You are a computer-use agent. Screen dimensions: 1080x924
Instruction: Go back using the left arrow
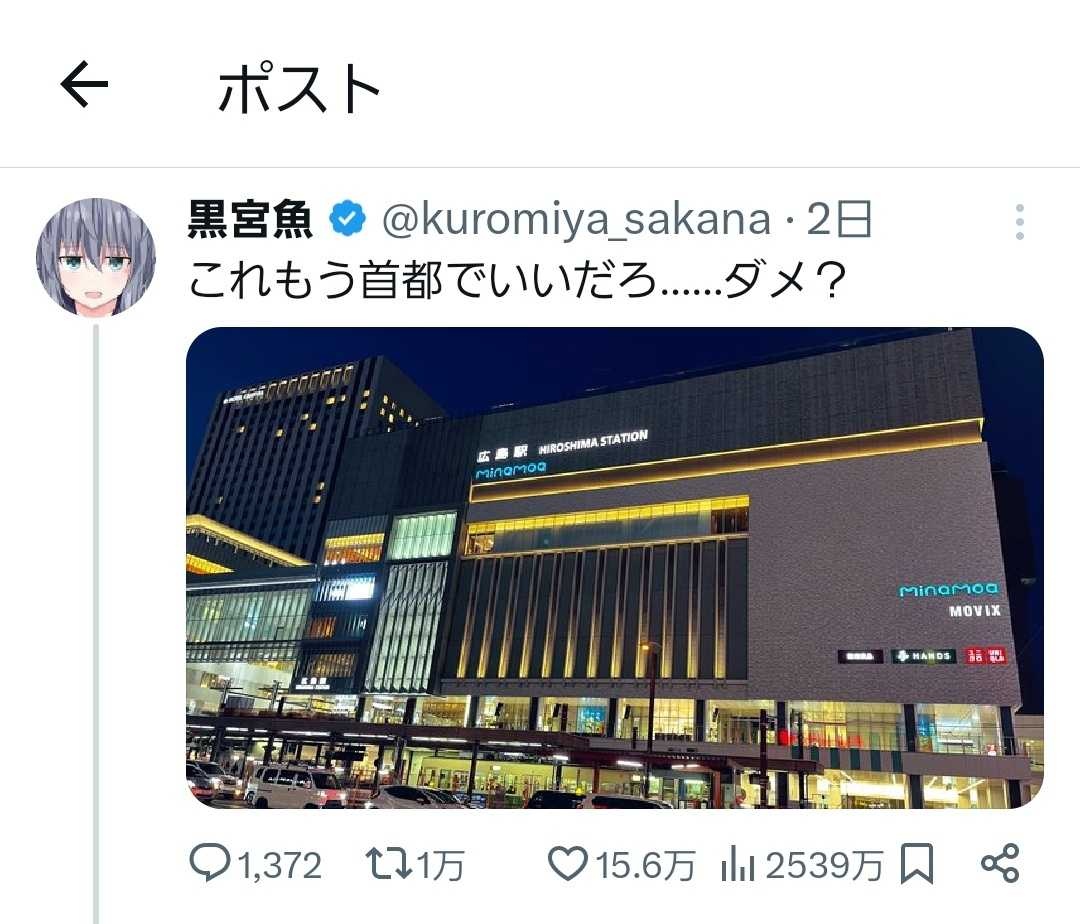coord(84,84)
